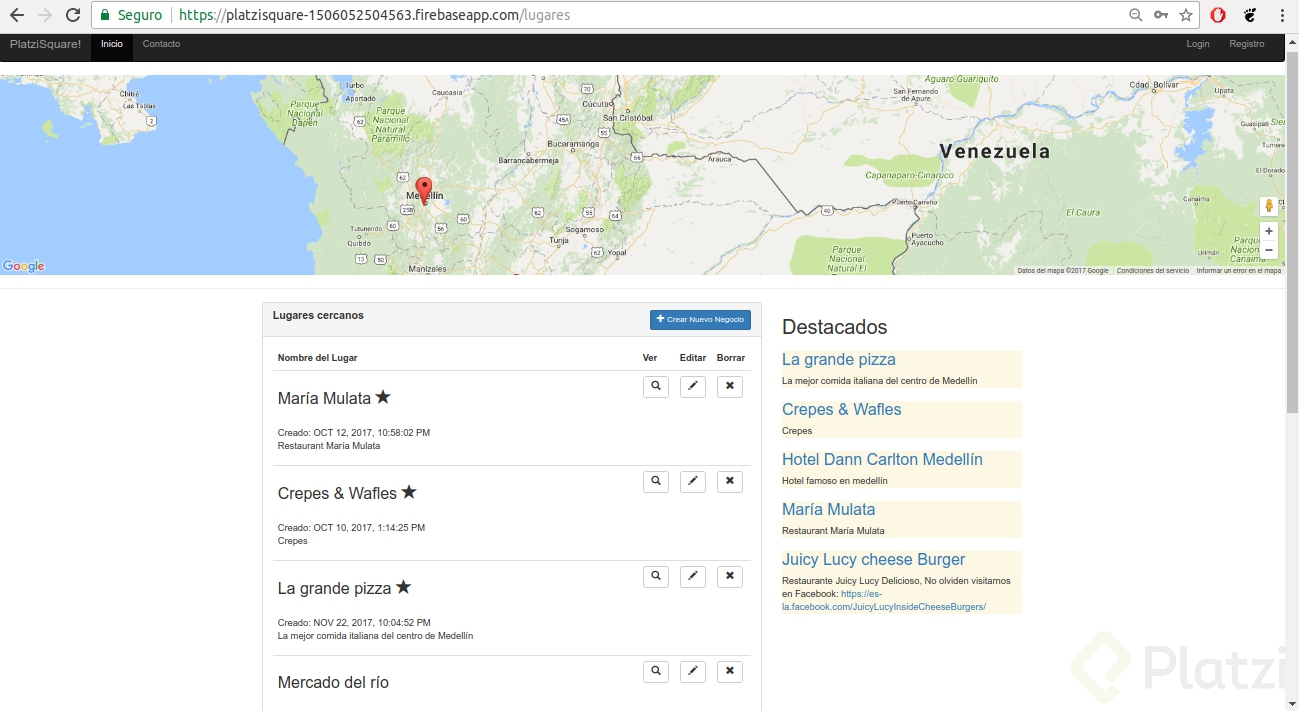View Crepes & Wafles with the magnifier button
The width and height of the screenshot is (1299, 711).
tap(656, 481)
